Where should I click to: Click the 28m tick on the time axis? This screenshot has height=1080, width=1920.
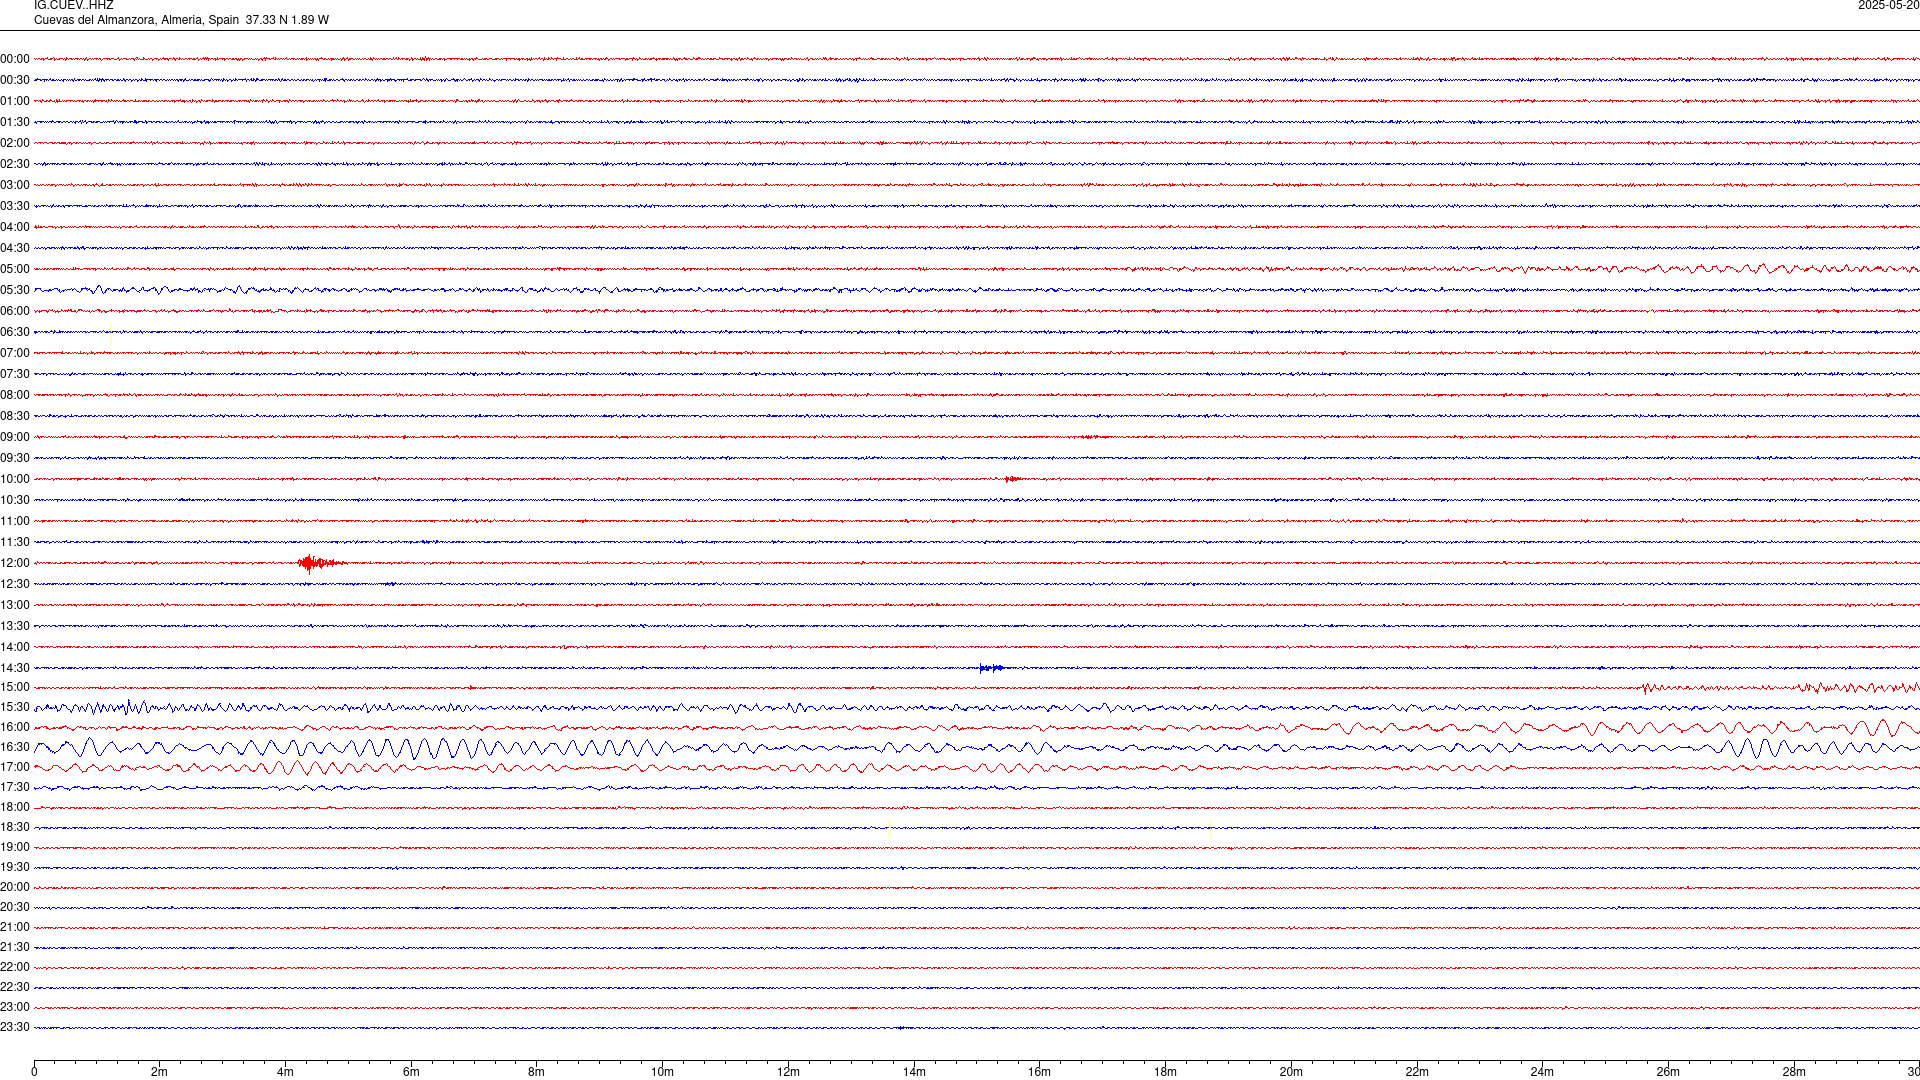pyautogui.click(x=1794, y=1072)
